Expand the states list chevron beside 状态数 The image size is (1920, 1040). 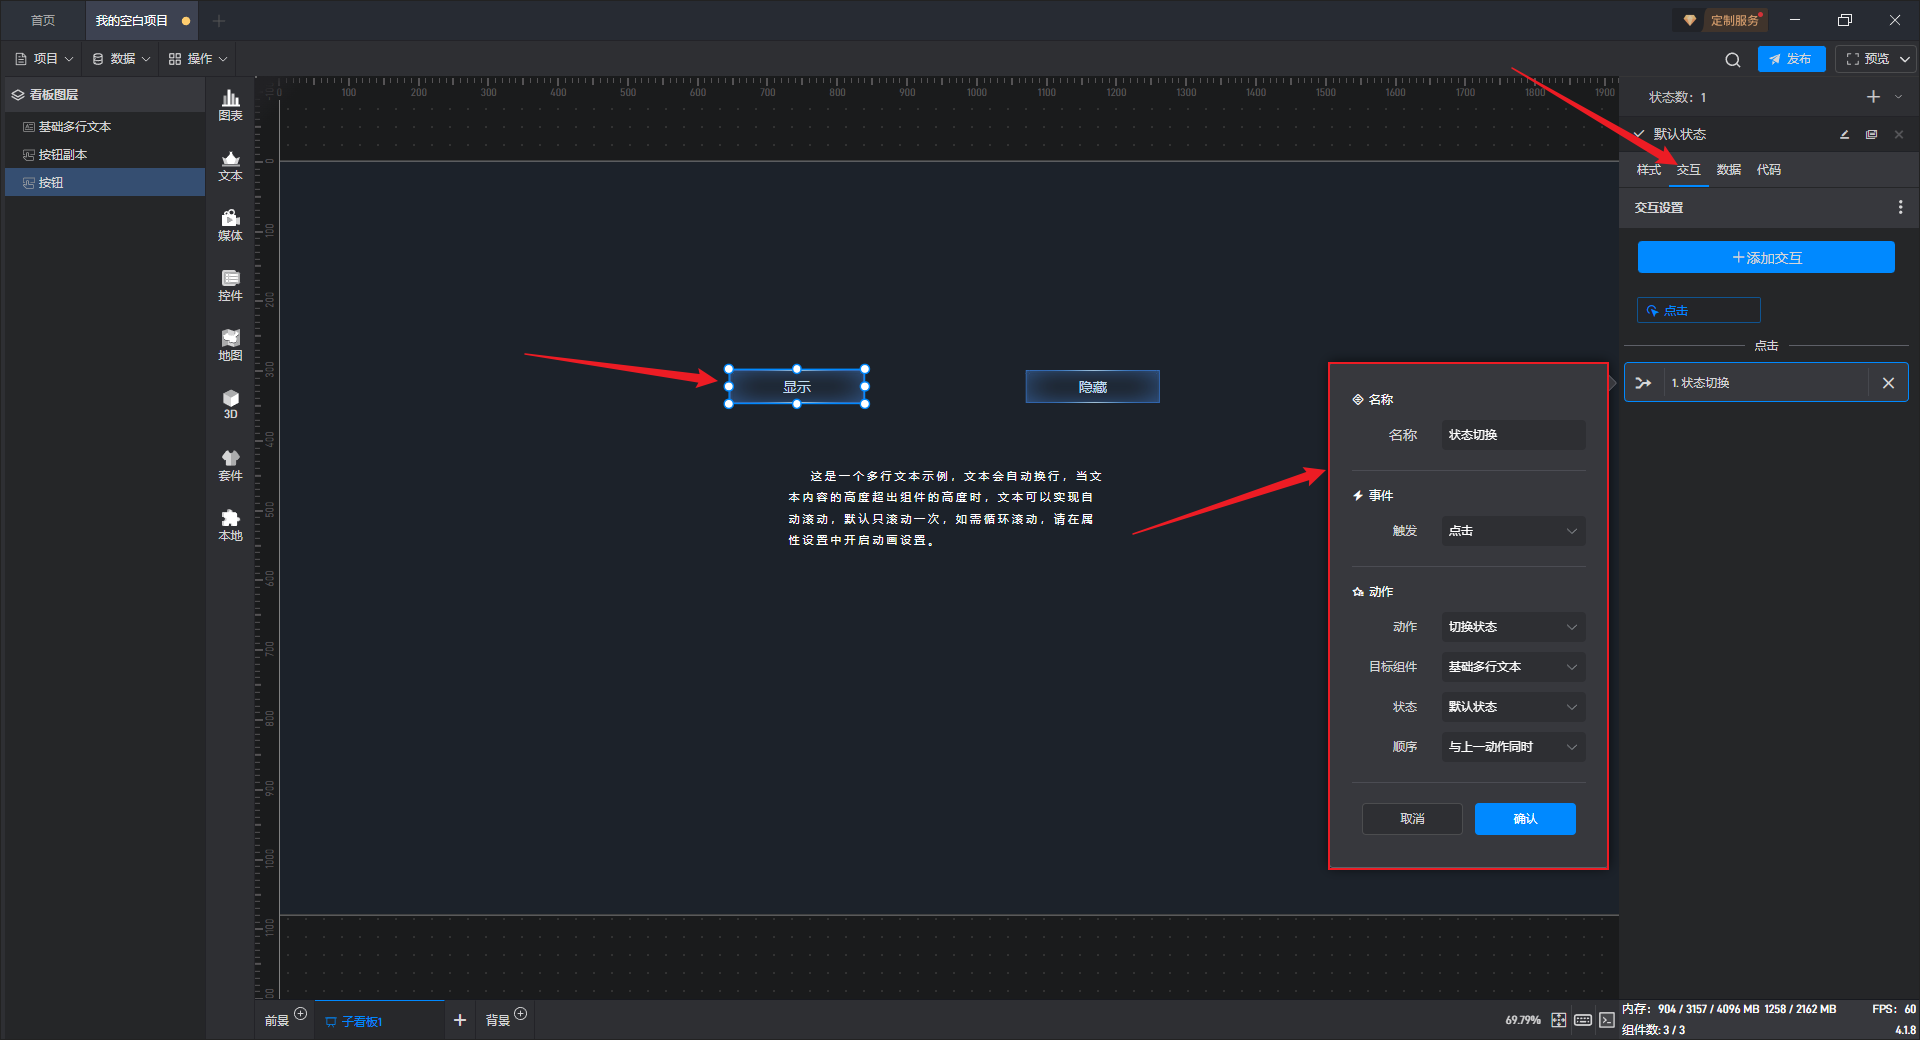point(1898,97)
